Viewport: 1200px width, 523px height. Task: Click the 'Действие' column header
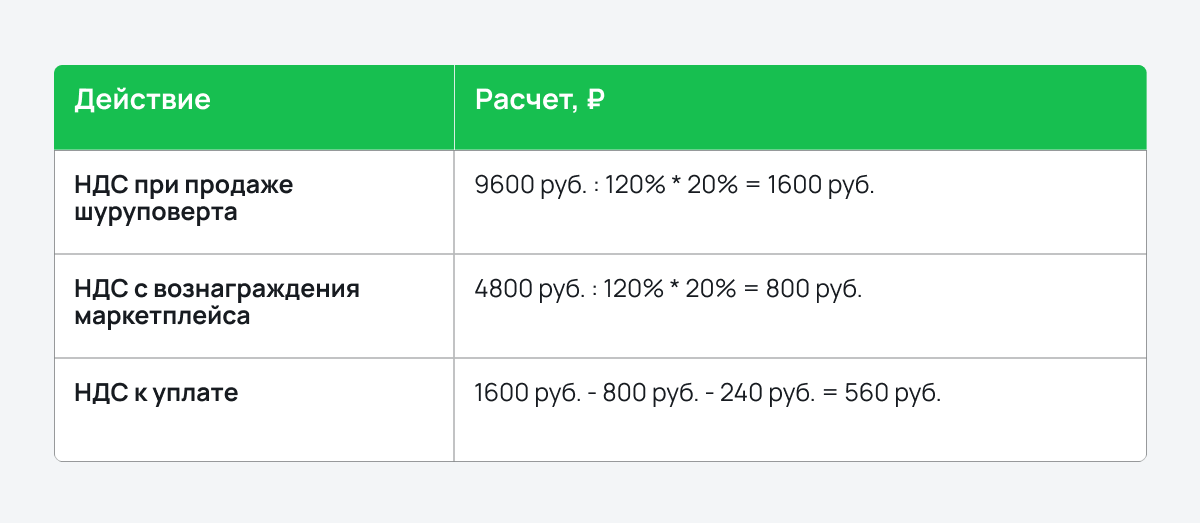coord(142,100)
